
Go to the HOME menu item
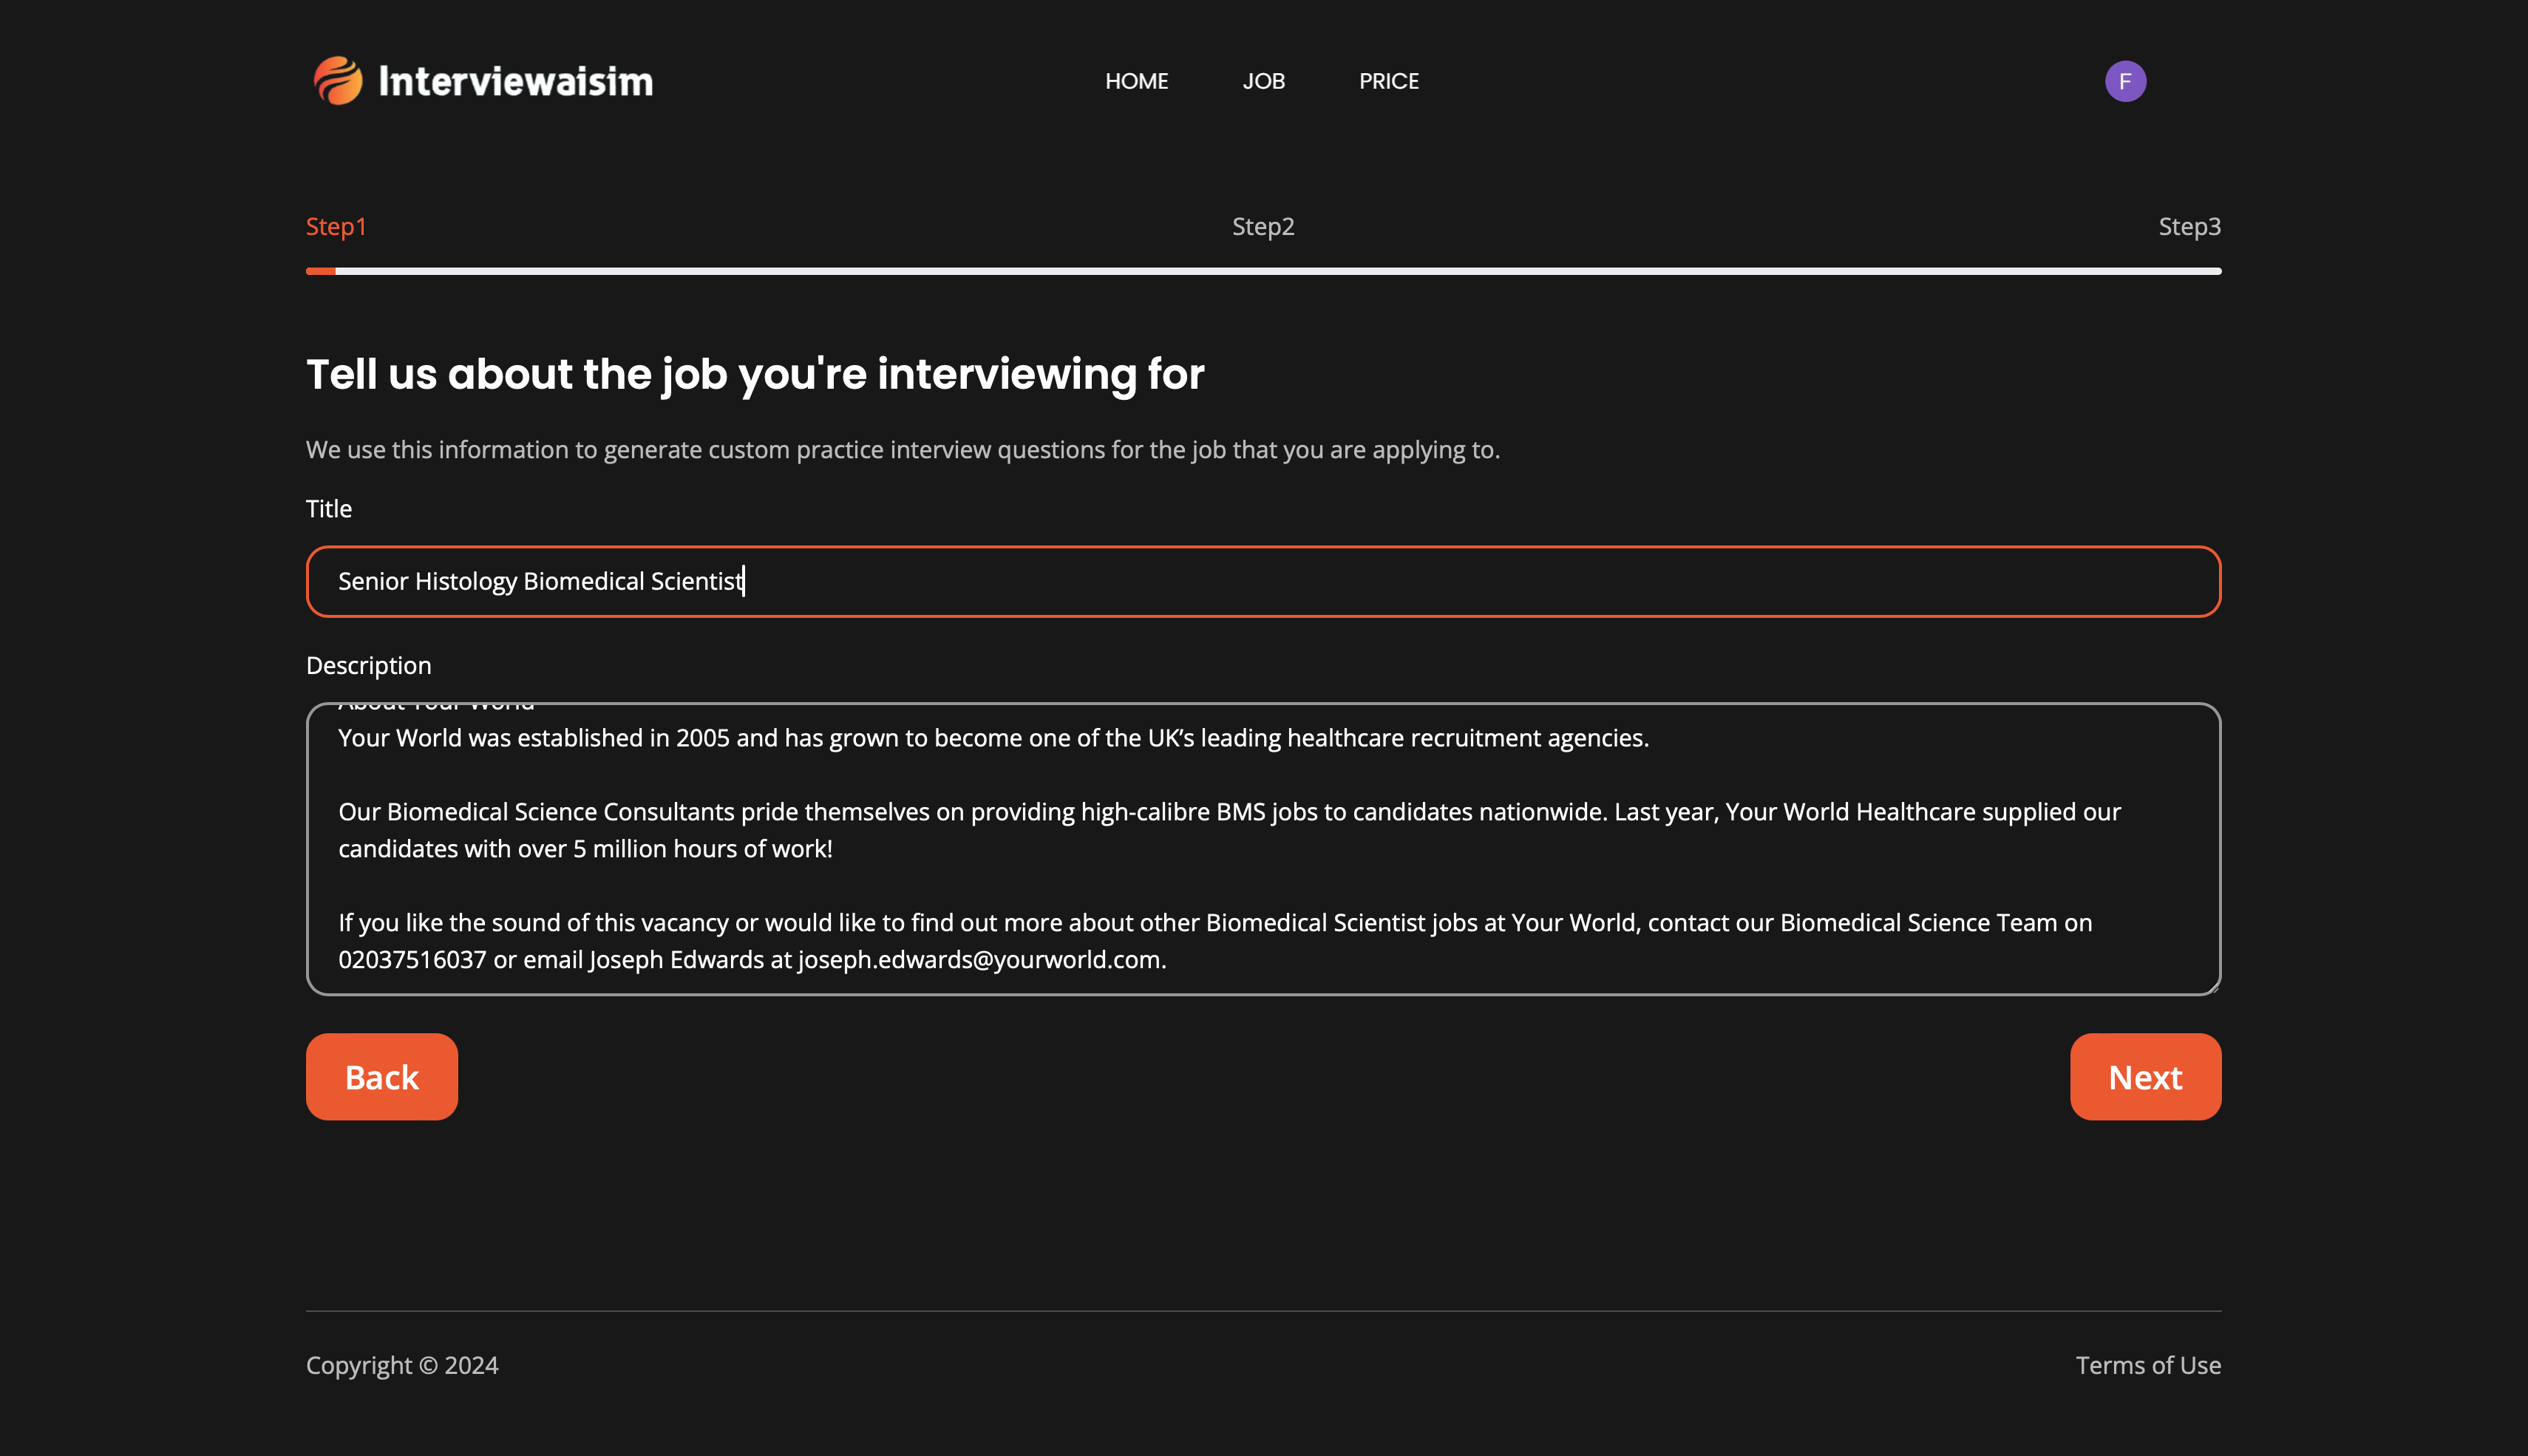1136,81
